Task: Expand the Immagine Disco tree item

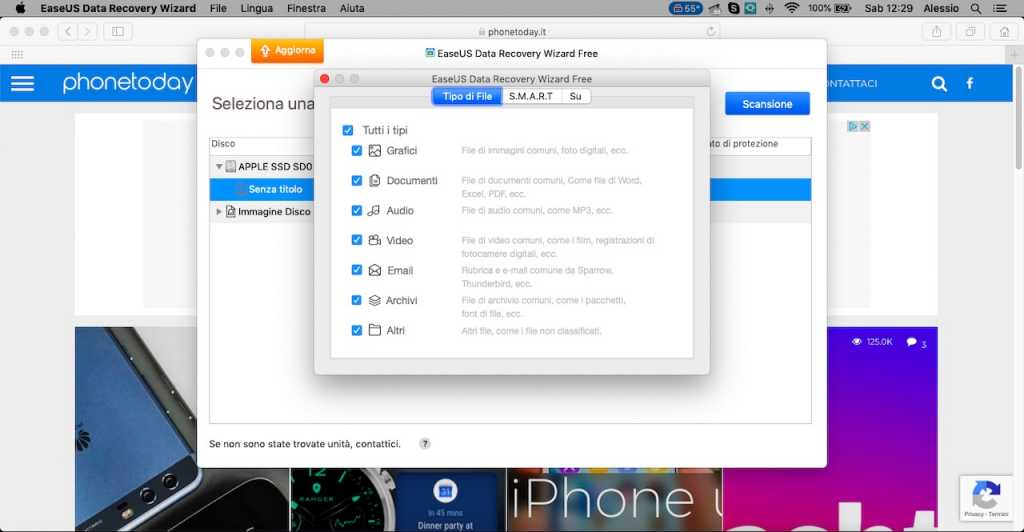Action: 219,212
